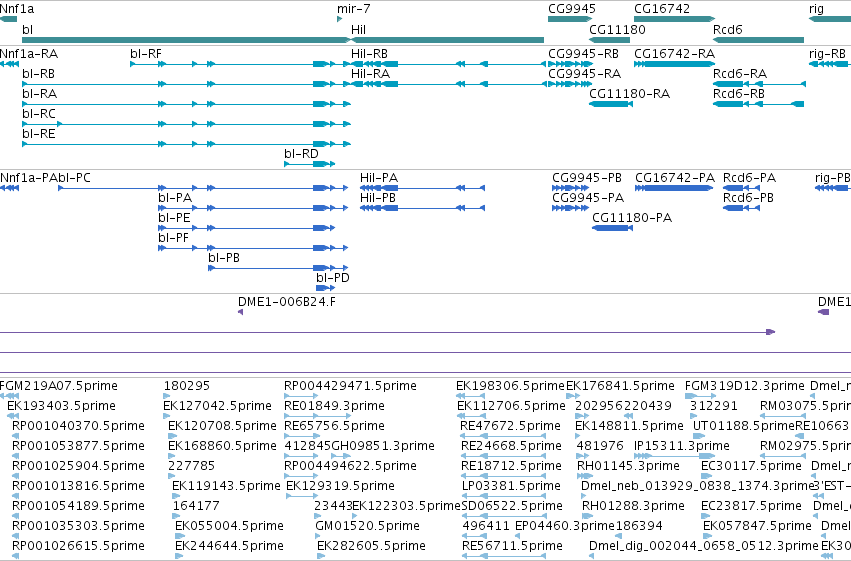
Task: Select the bl-RF transcript label
Action: point(145,54)
